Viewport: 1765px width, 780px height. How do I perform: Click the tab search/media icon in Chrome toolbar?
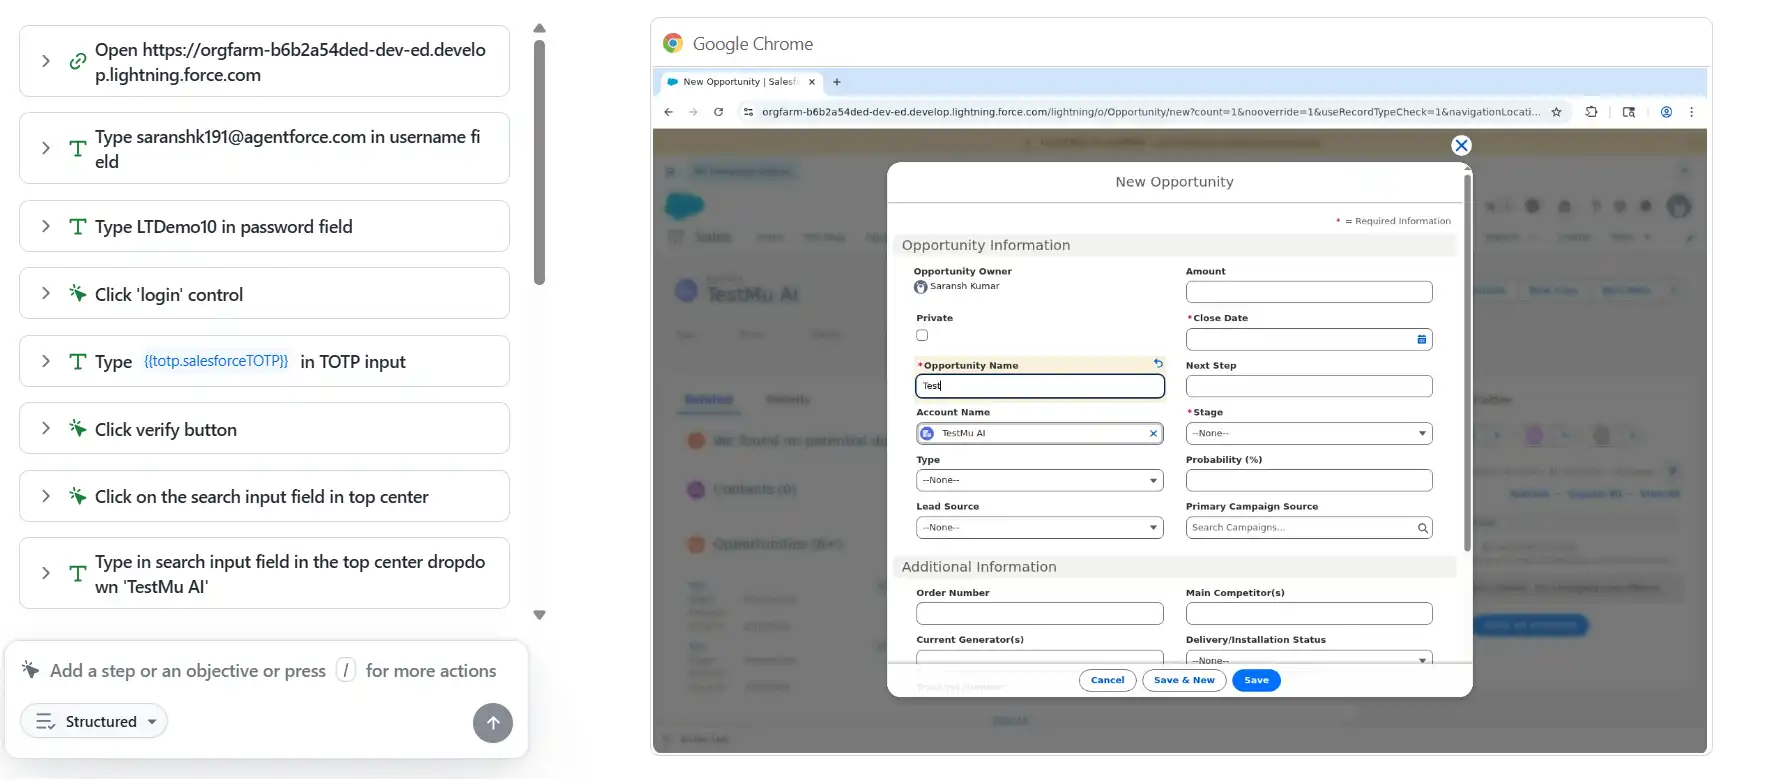(x=1629, y=112)
